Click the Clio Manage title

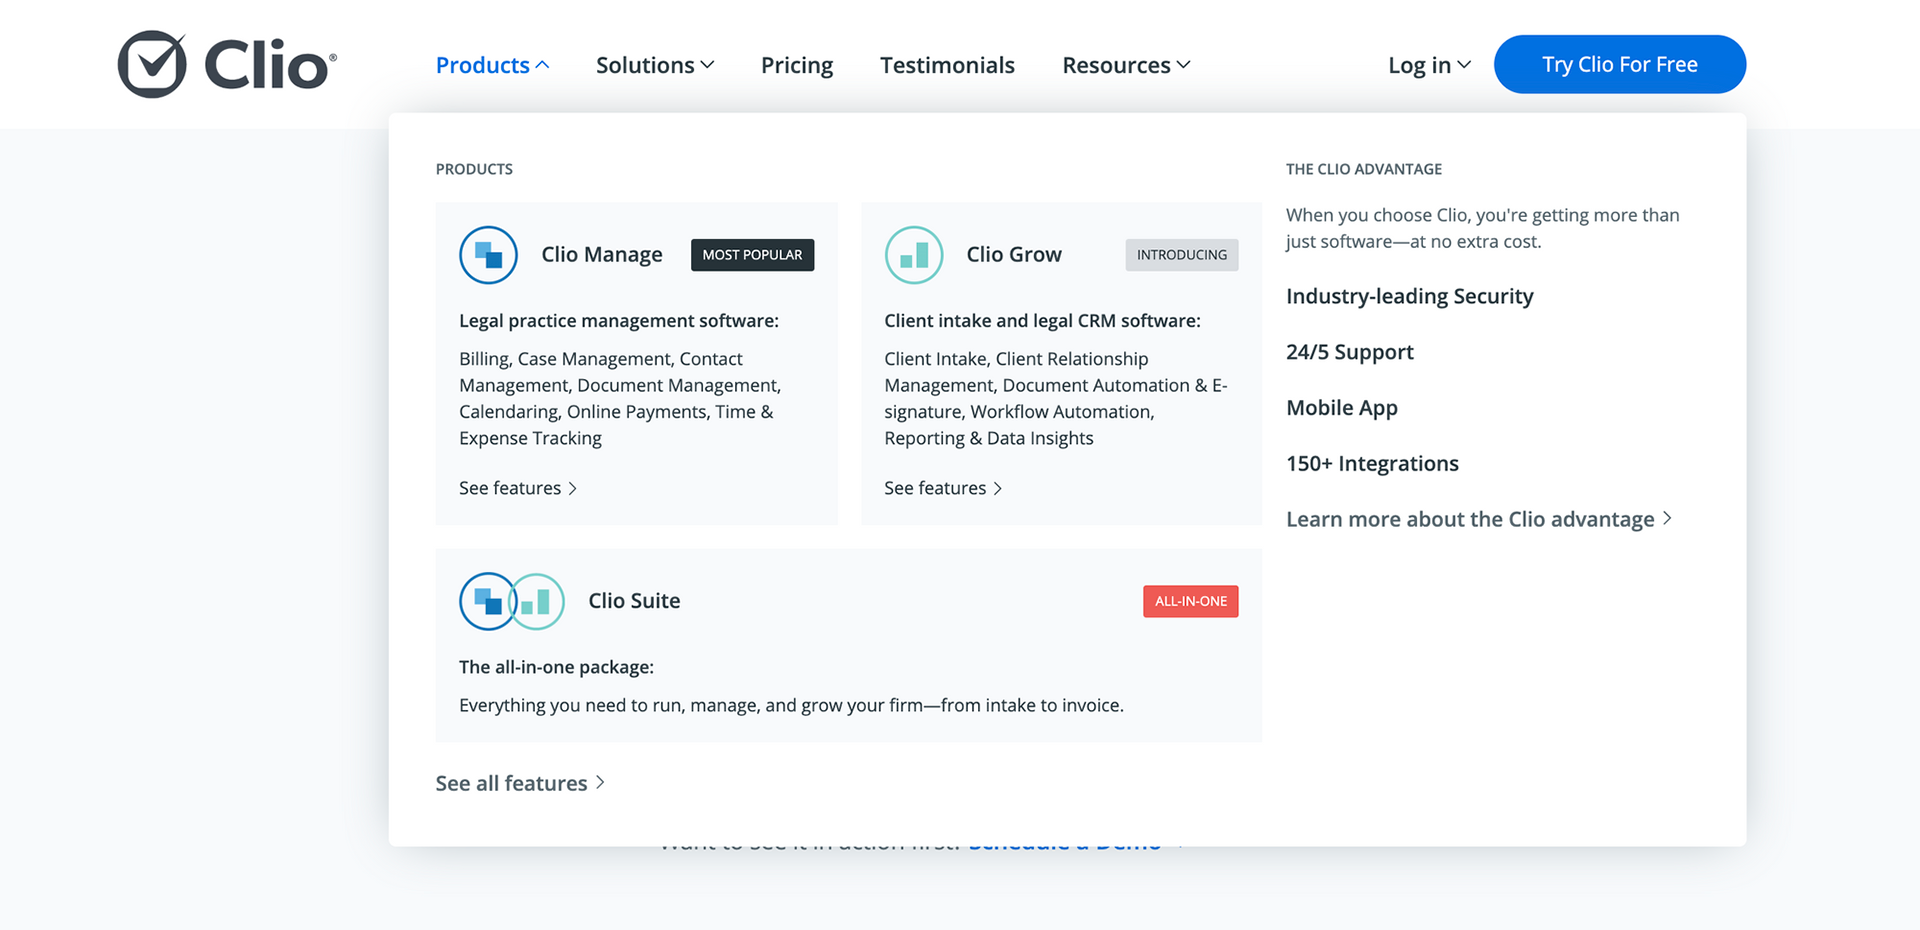602,255
